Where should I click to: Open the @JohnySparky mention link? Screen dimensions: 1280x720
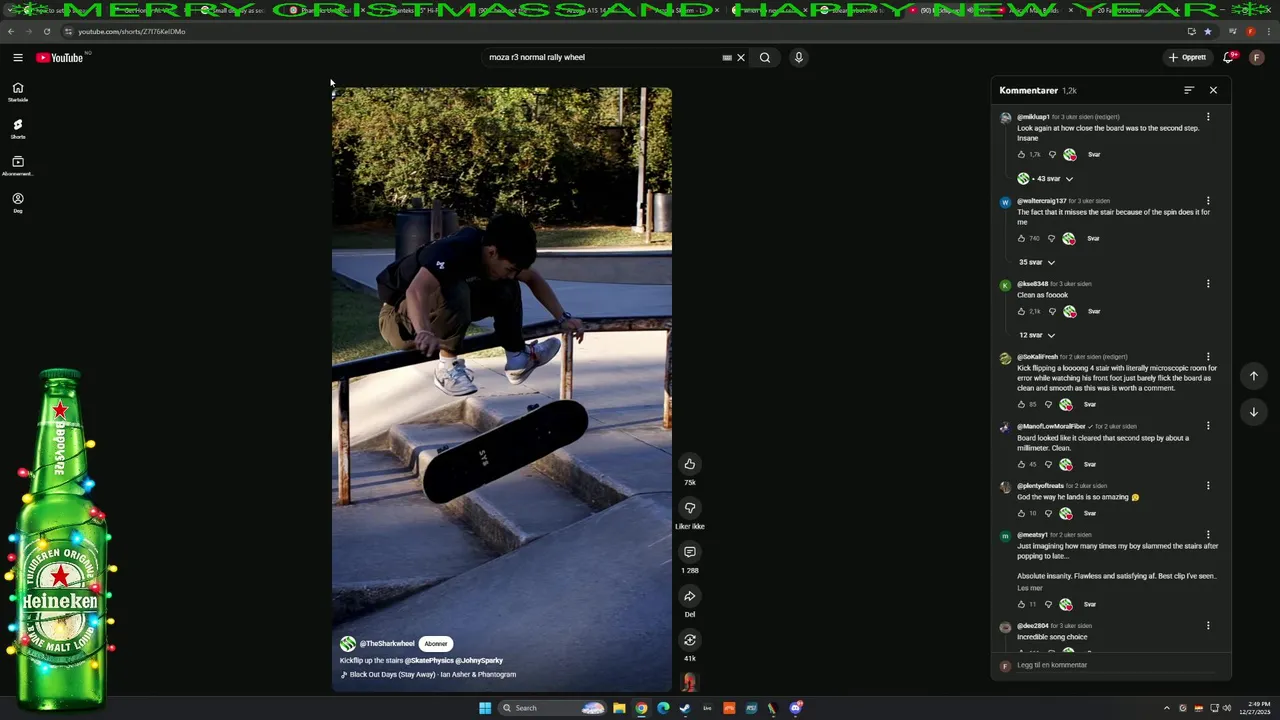tap(480, 661)
